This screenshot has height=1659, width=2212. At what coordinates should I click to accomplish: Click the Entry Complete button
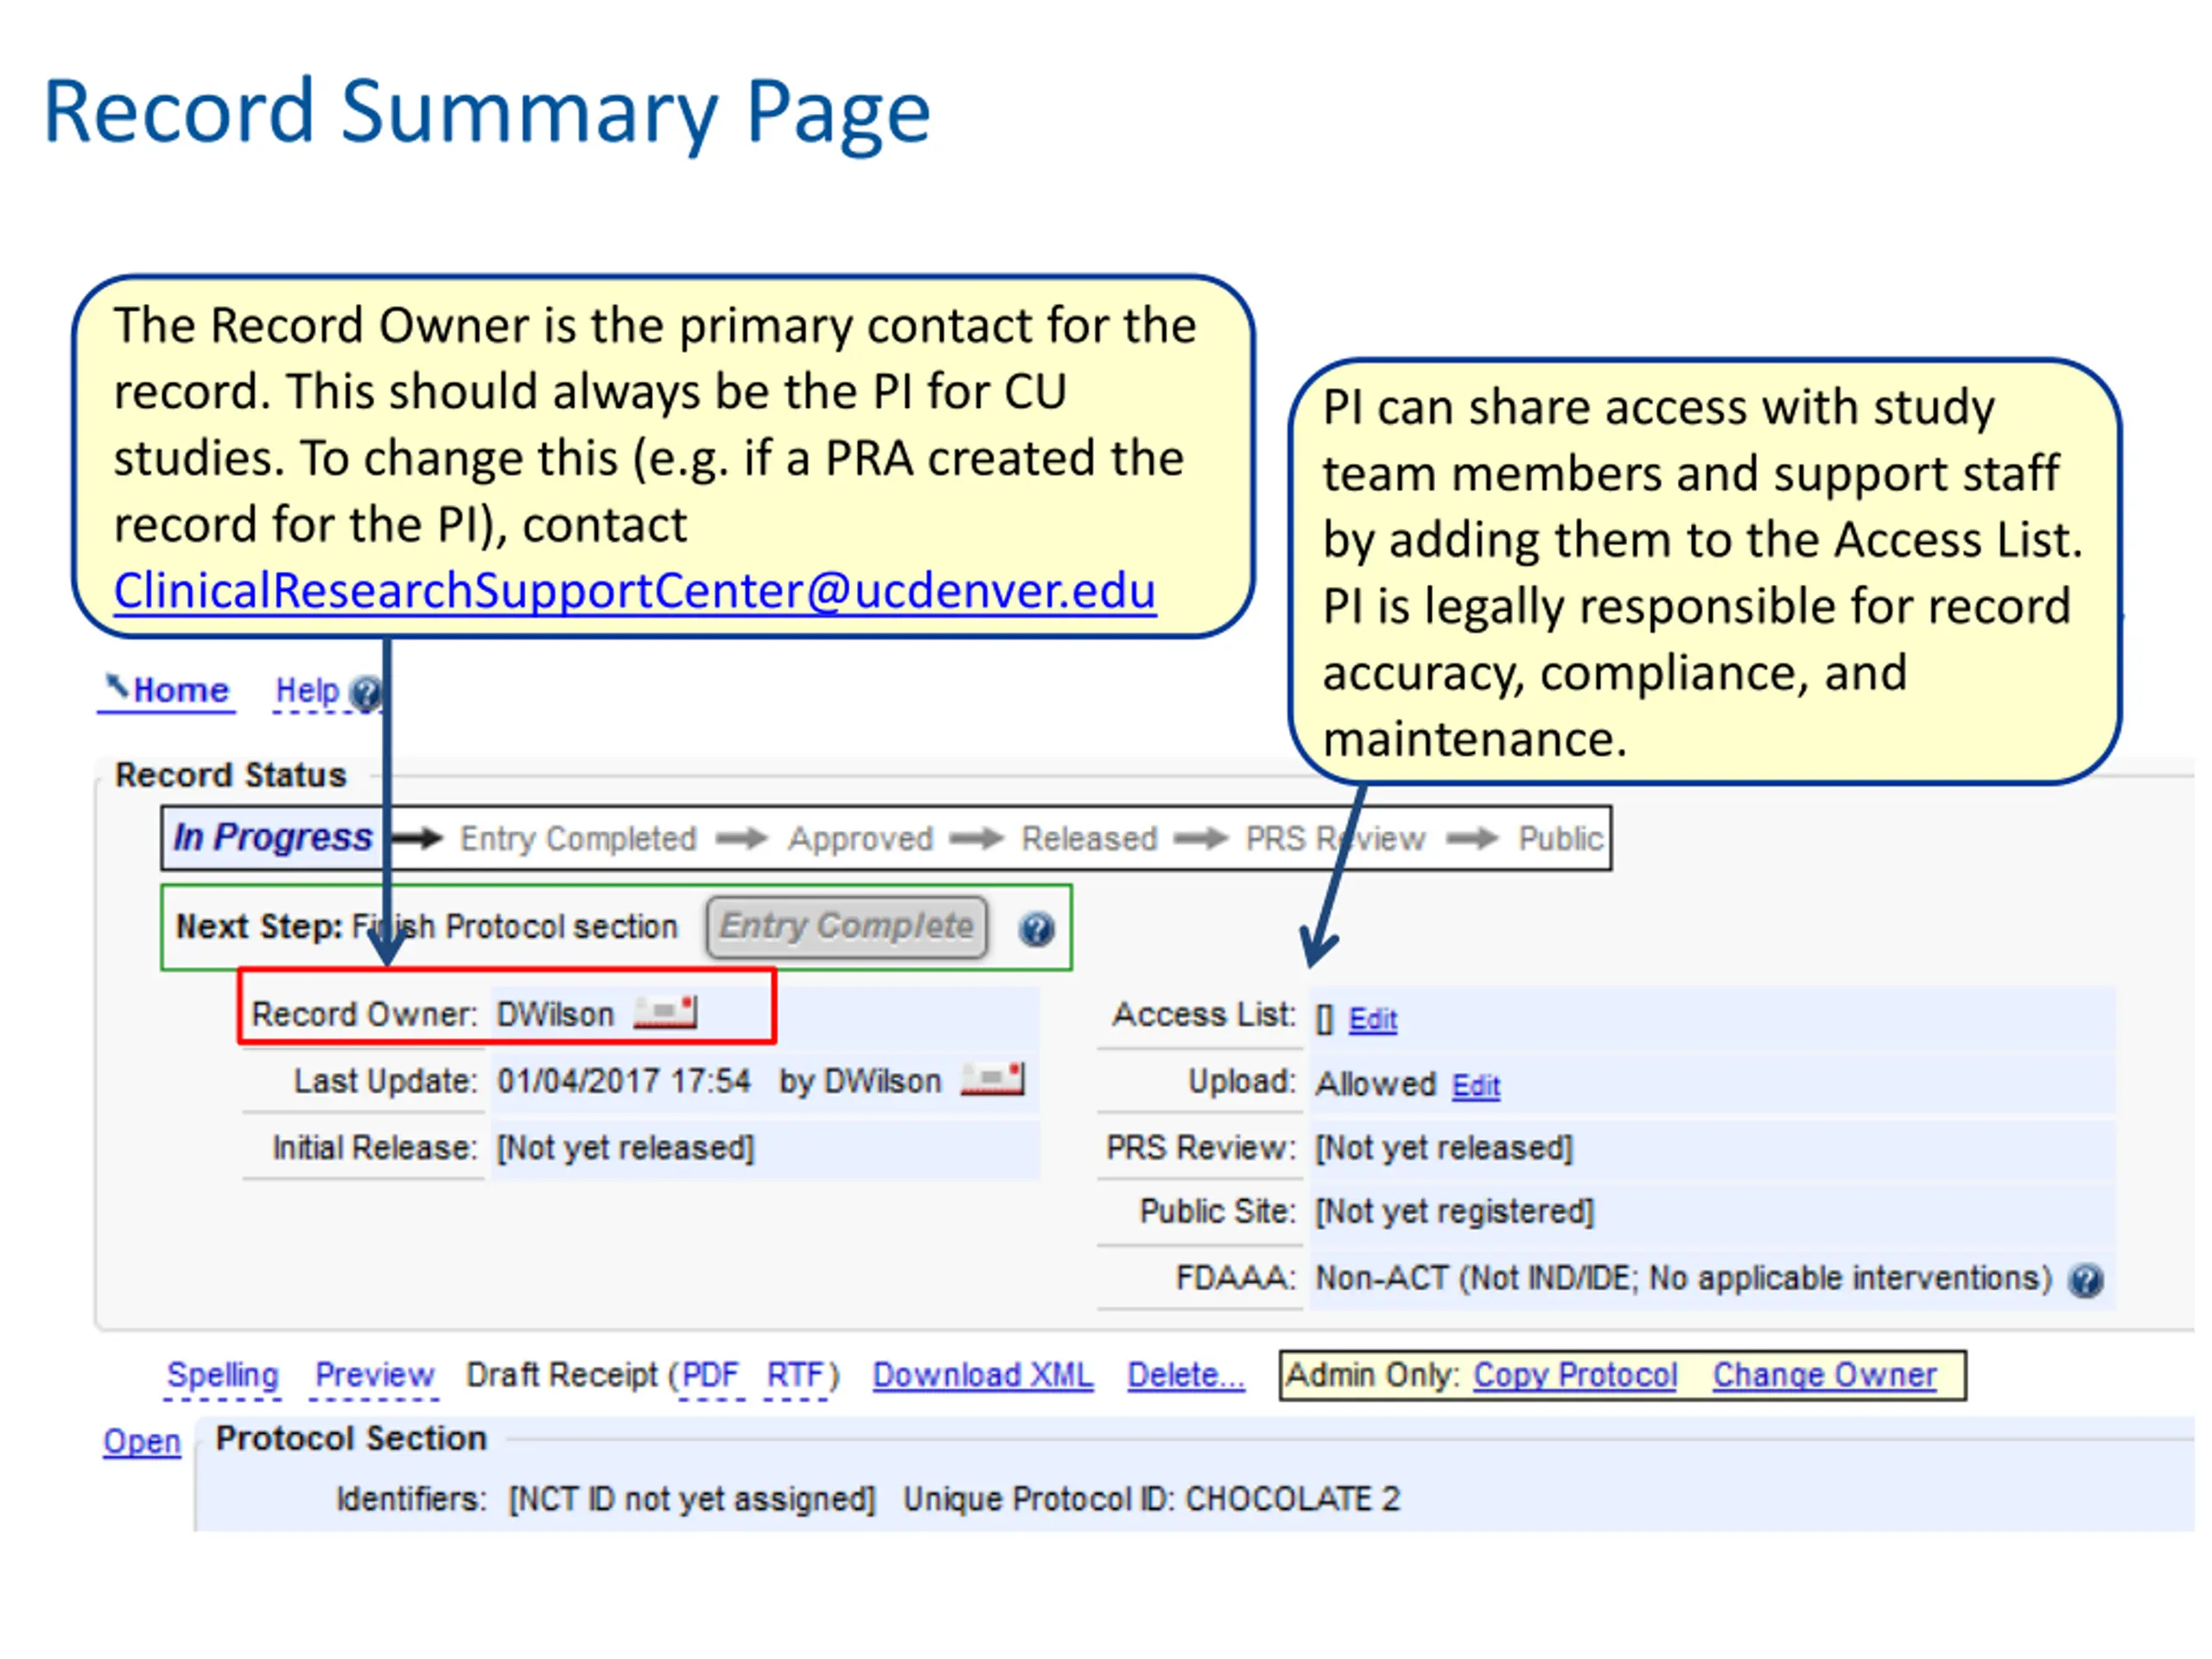pyautogui.click(x=846, y=927)
